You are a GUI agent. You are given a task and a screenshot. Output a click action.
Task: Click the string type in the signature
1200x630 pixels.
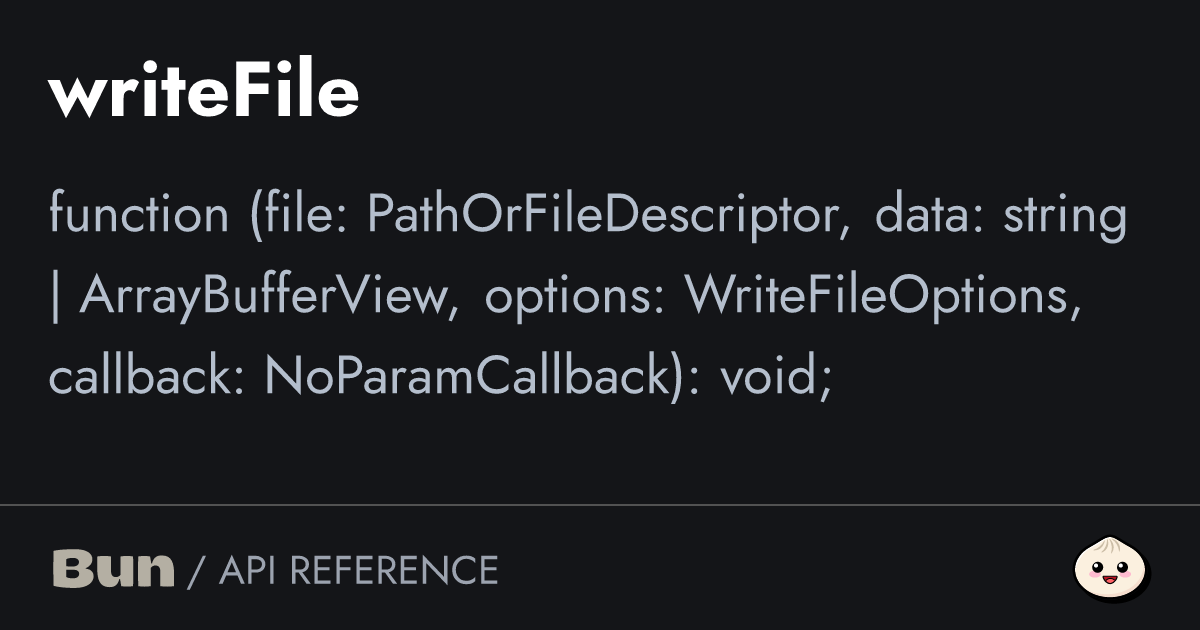tap(1063, 214)
